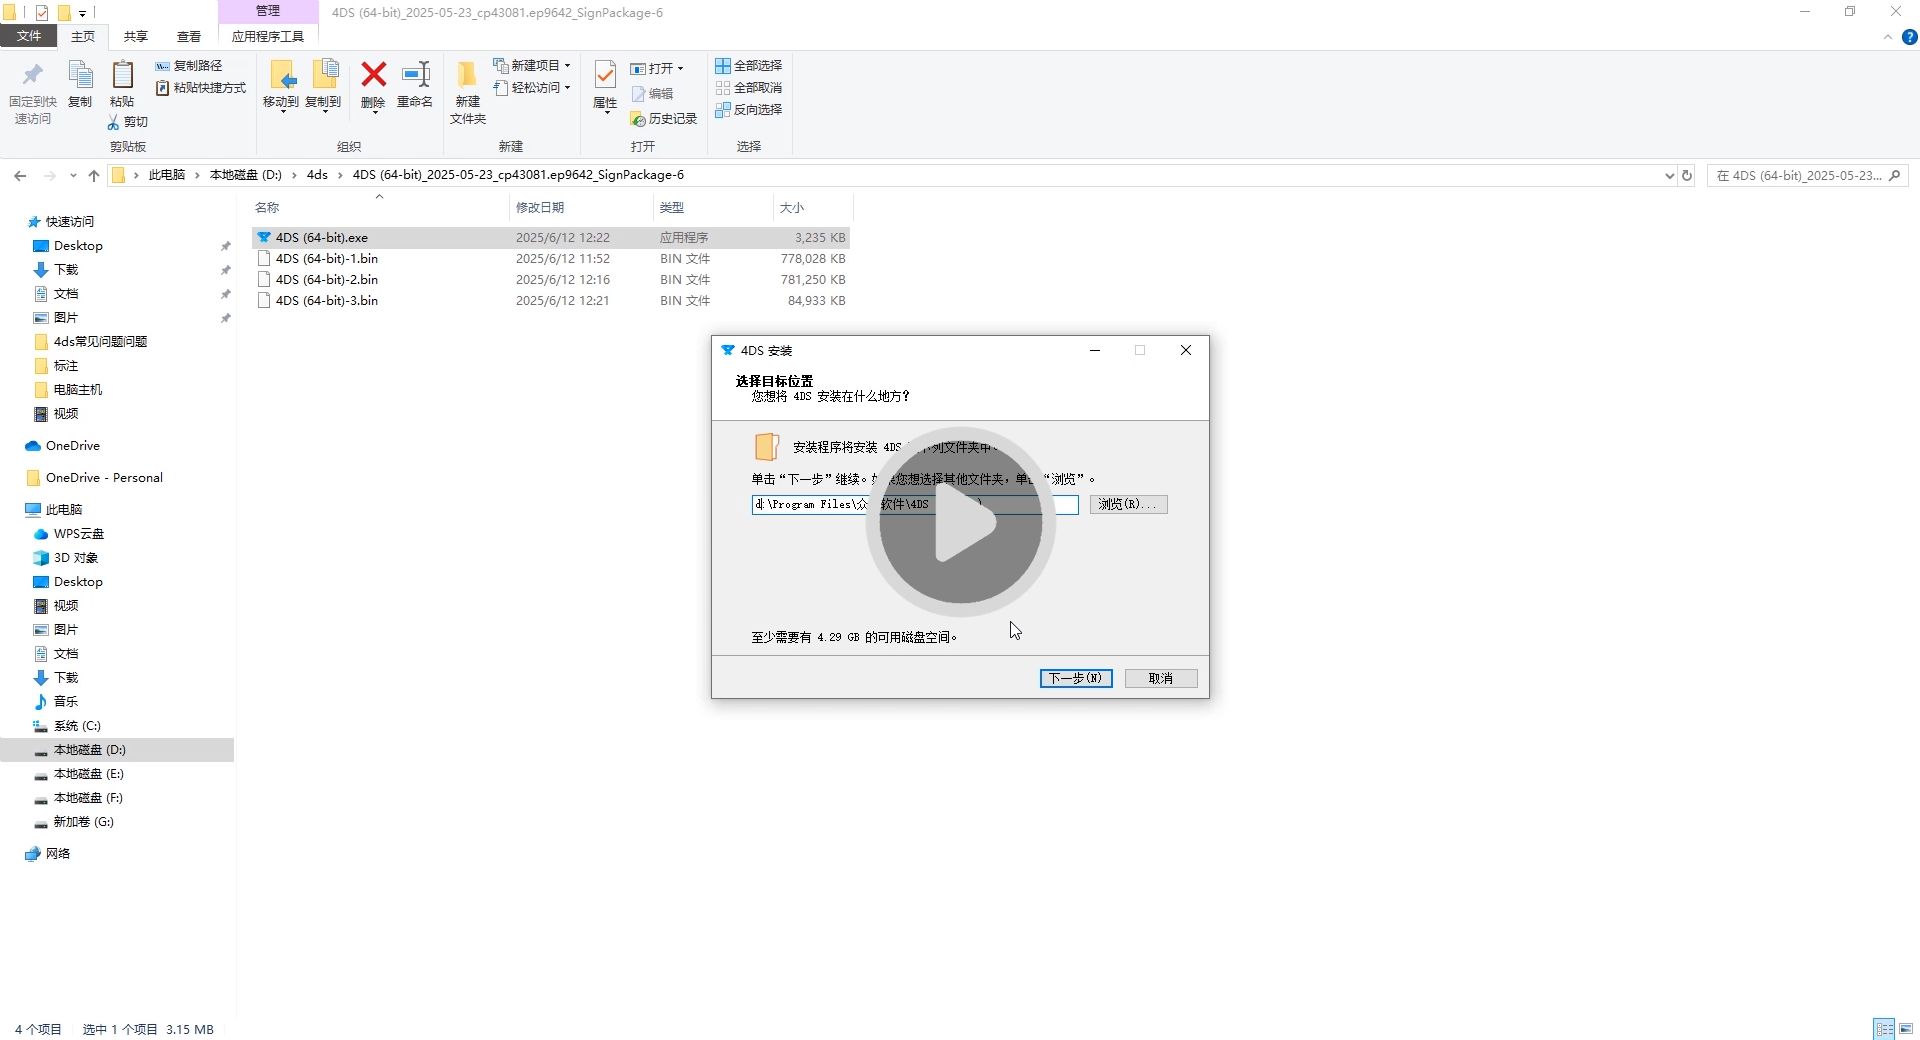Sort files by 名称 column header
This screenshot has width=1920, height=1040.
(267, 208)
